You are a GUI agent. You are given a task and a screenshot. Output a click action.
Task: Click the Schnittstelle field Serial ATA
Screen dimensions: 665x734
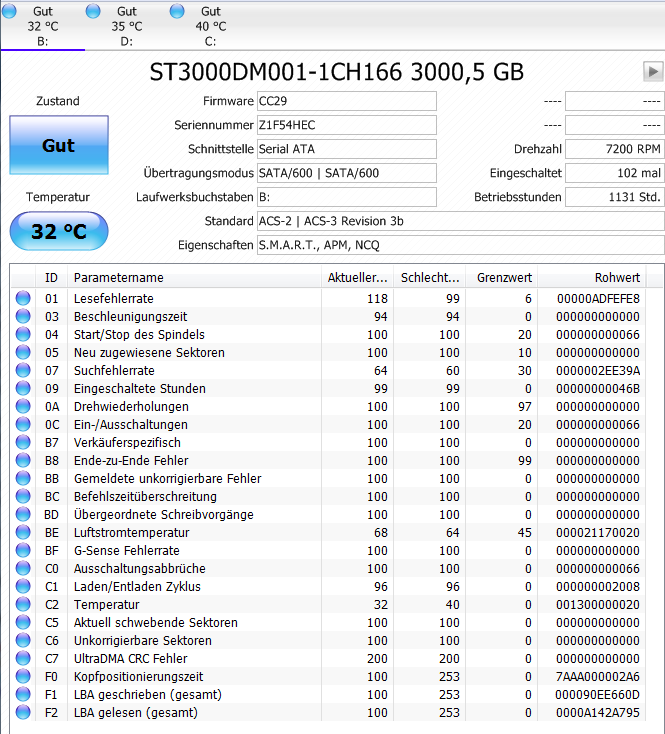click(x=347, y=149)
